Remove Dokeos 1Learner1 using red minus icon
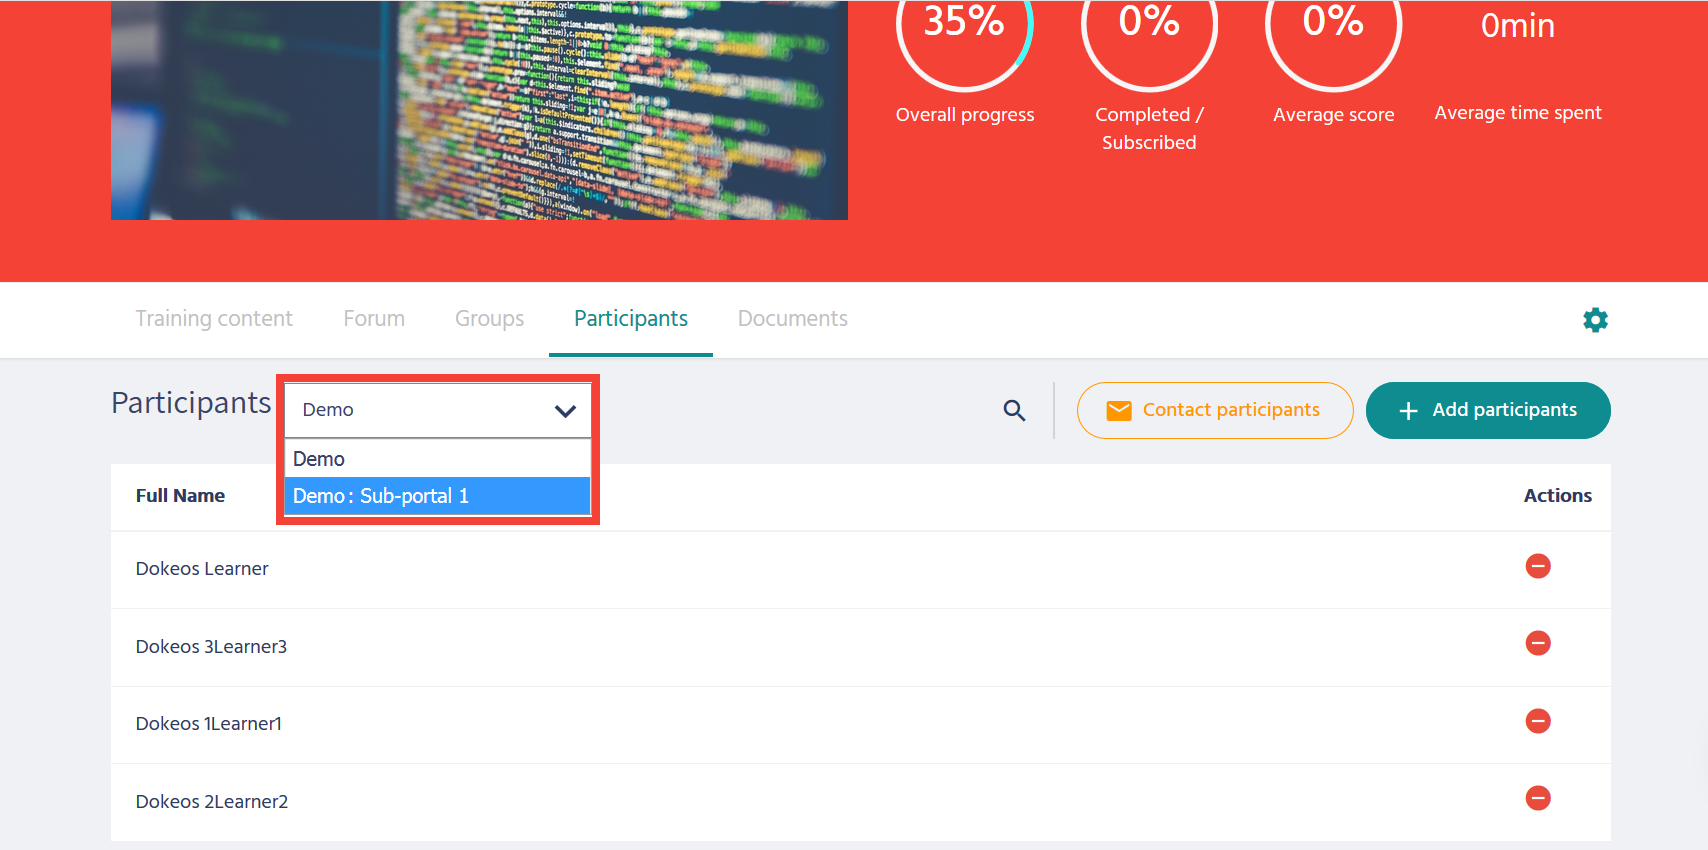The height and width of the screenshot is (850, 1708). click(1537, 721)
